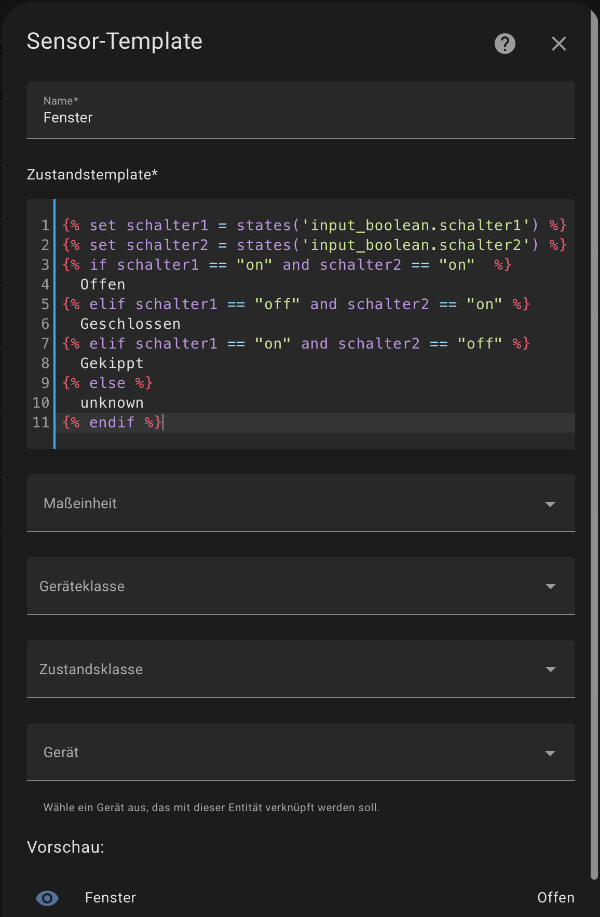Click the Geschlossen line in the template

130,324
